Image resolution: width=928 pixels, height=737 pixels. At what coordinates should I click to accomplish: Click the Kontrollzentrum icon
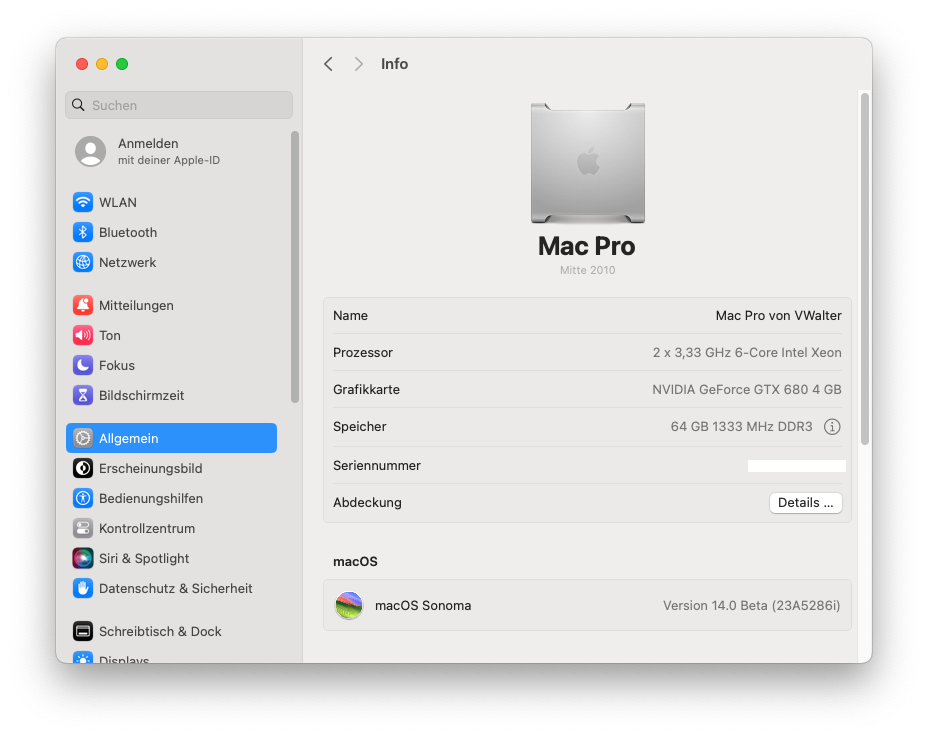[x=83, y=528]
